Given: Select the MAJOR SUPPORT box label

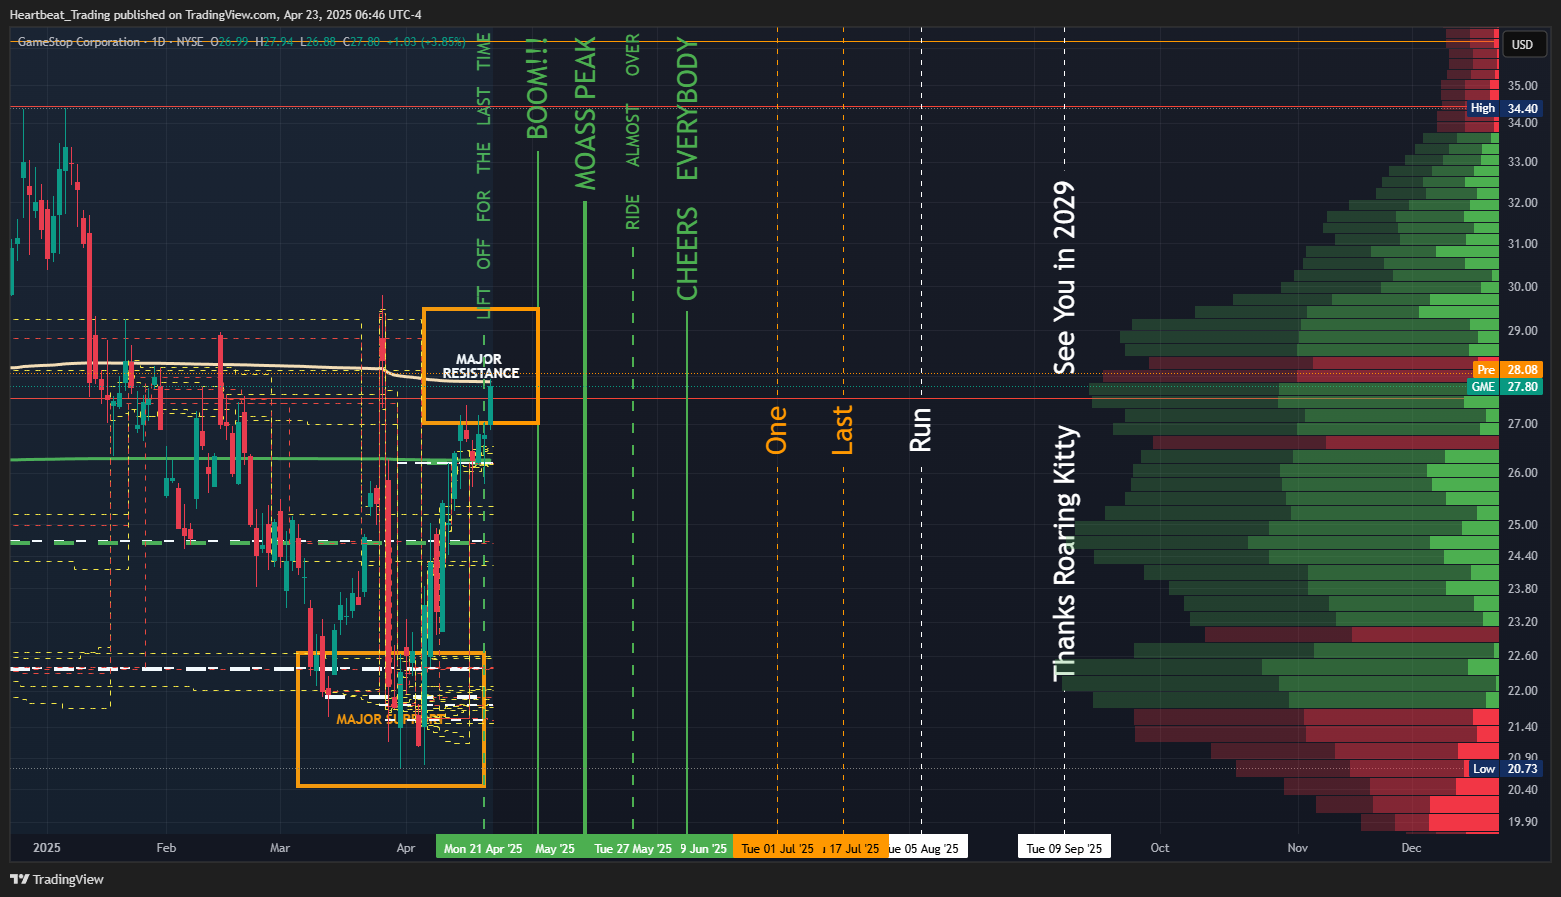Looking at the screenshot, I should (x=390, y=719).
